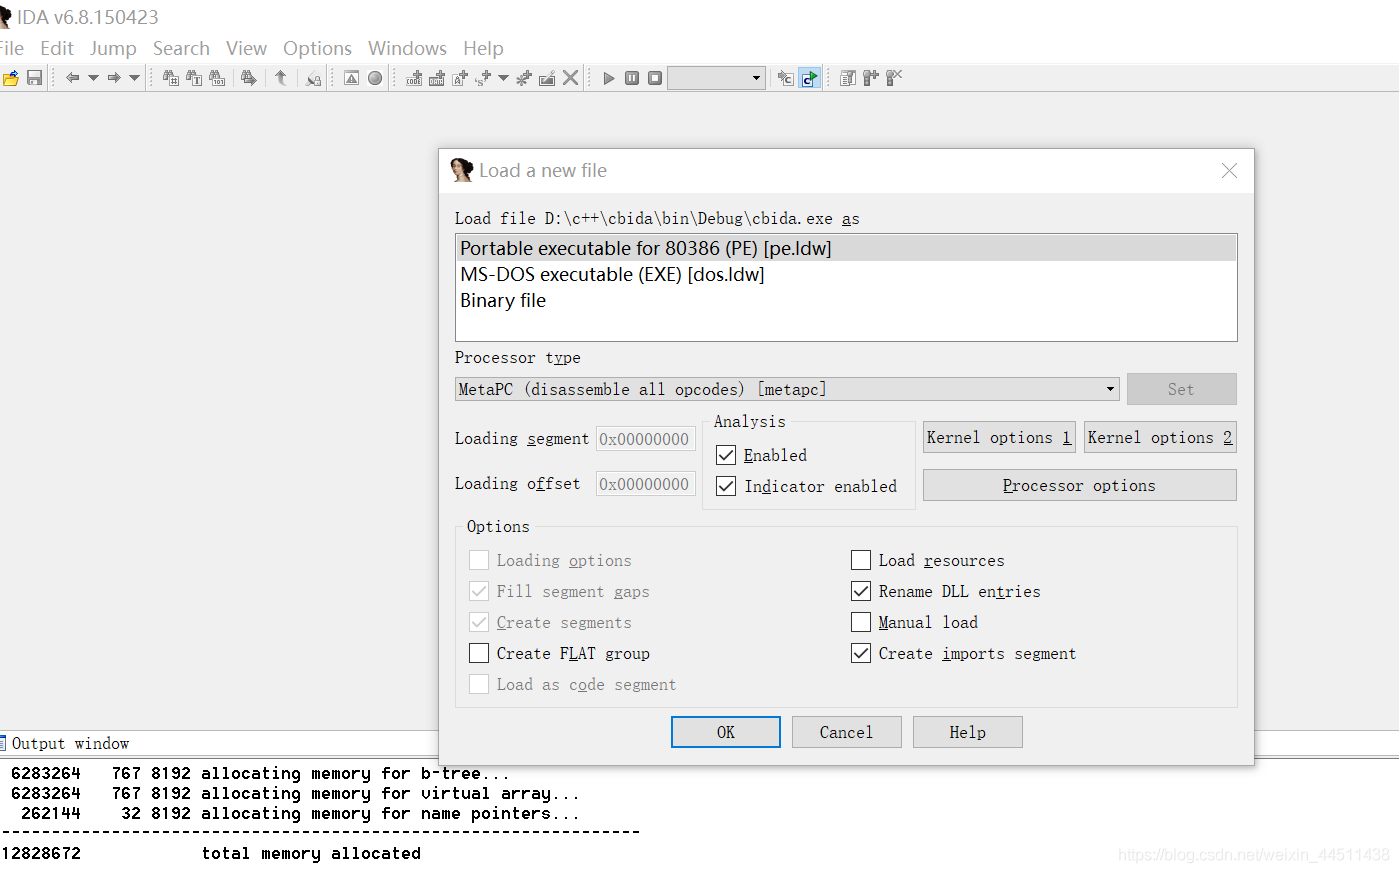Click the first binoculars search icon
Screen dimensions: 1399x873
tap(171, 78)
